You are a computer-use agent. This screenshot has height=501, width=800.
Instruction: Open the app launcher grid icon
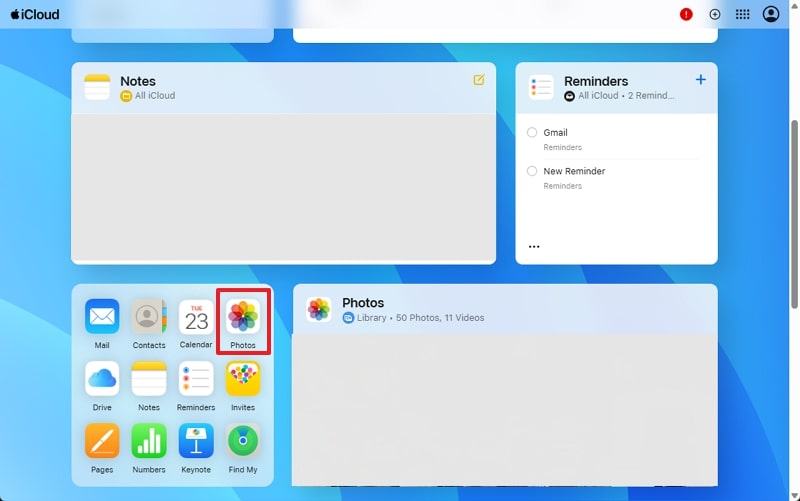pyautogui.click(x=742, y=14)
